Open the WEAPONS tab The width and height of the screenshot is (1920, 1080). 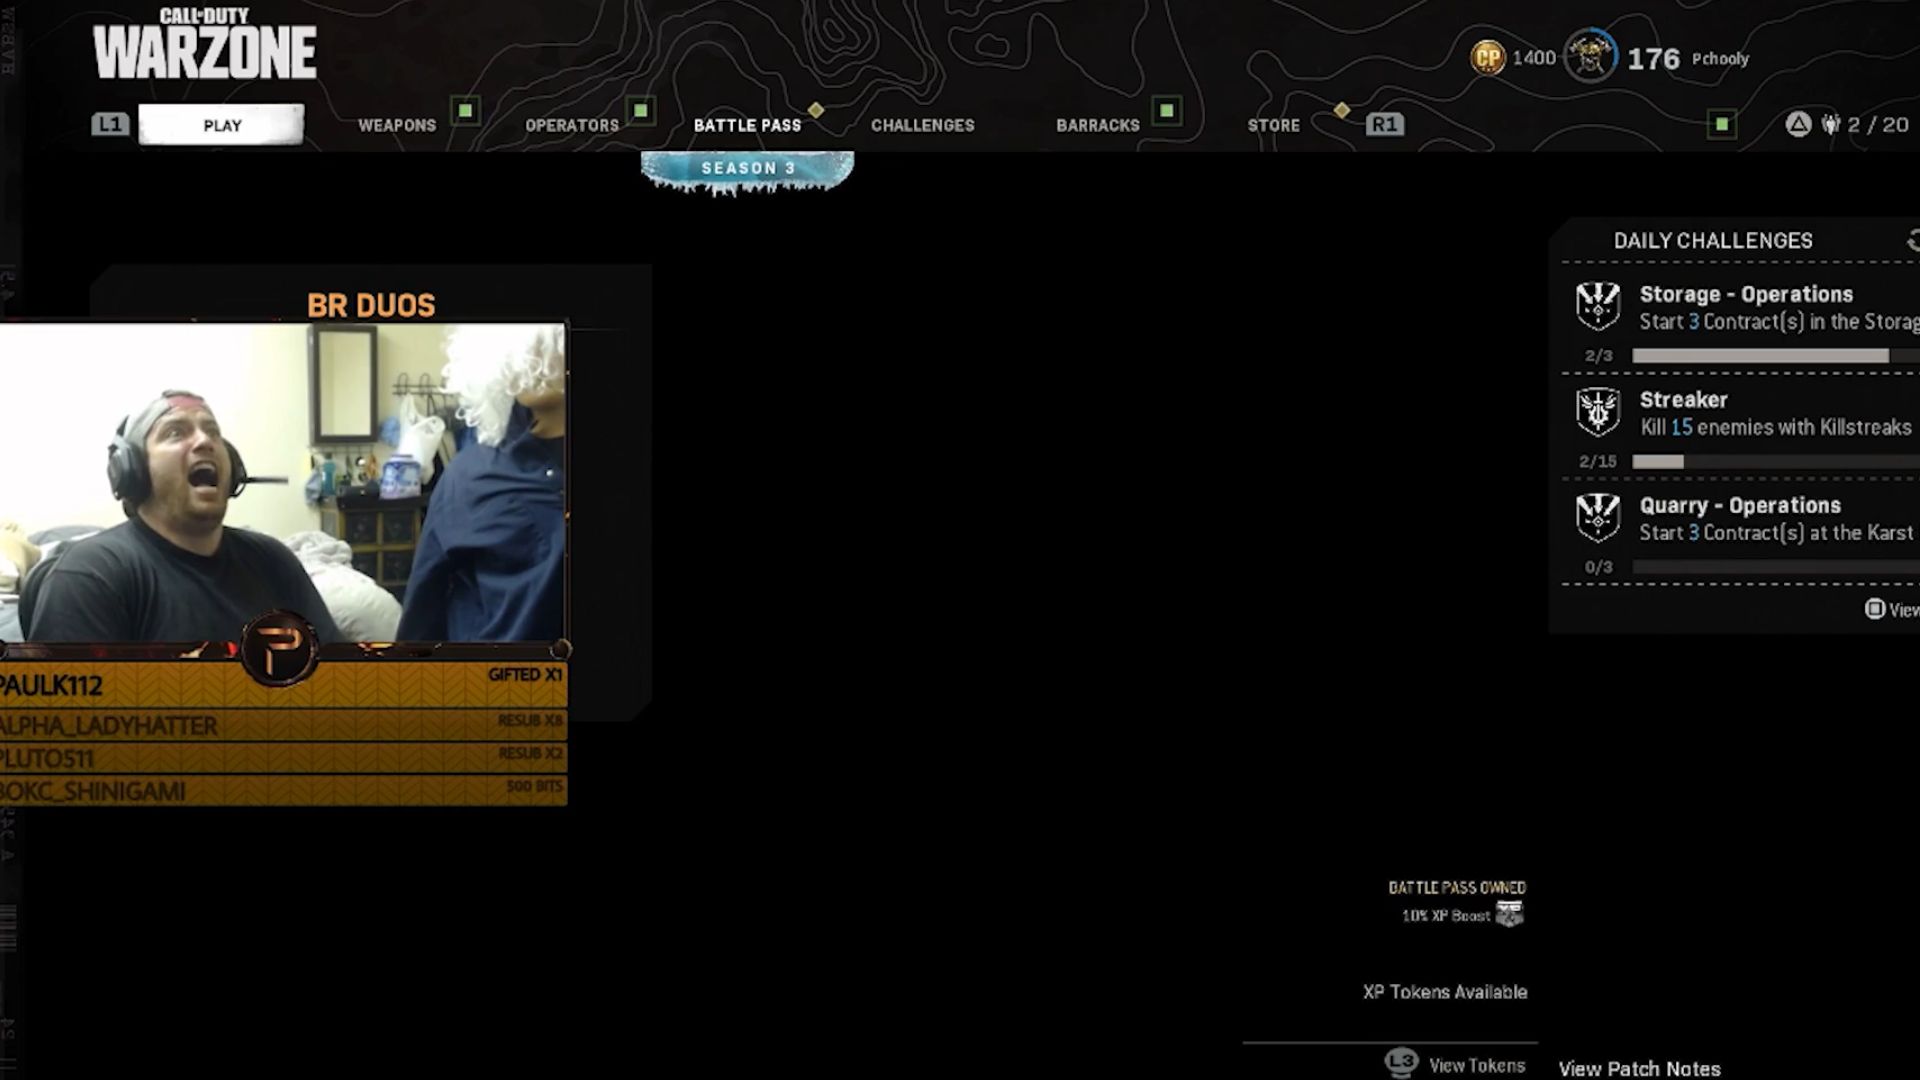[x=397, y=125]
